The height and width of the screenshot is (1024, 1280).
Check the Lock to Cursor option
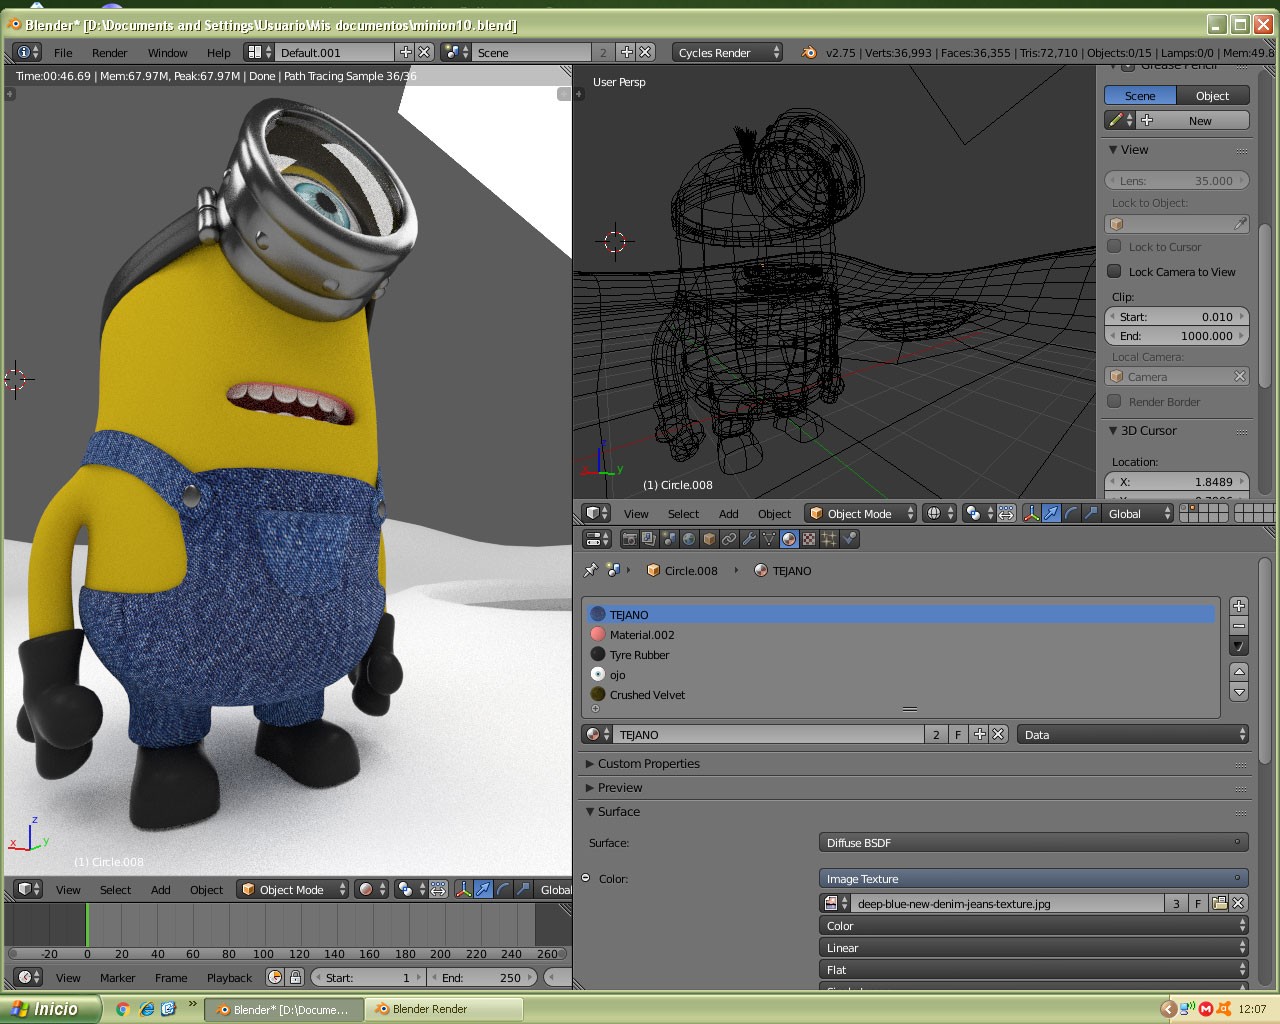(1114, 246)
